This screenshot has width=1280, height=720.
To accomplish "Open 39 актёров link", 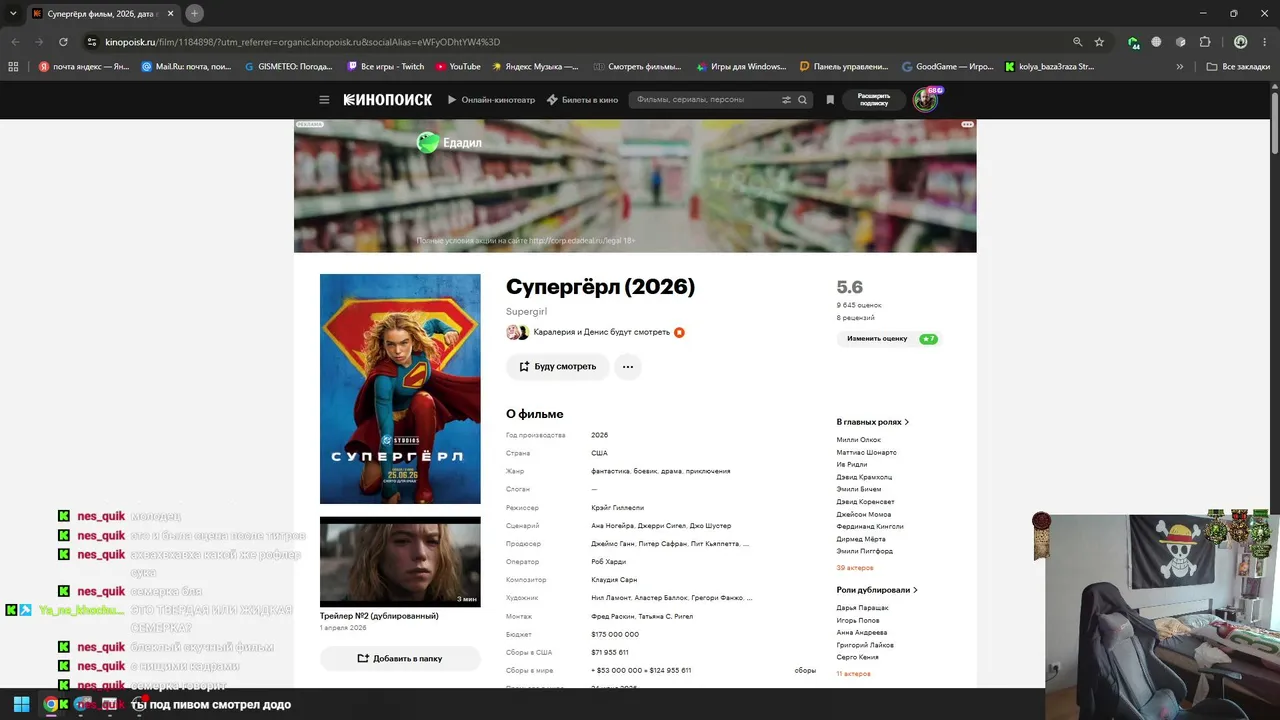I will (x=855, y=568).
